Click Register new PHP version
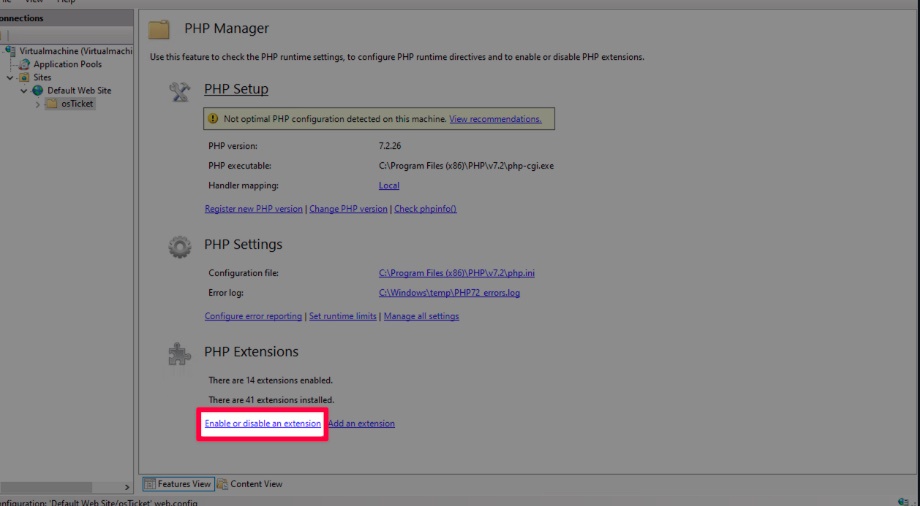 (253, 209)
